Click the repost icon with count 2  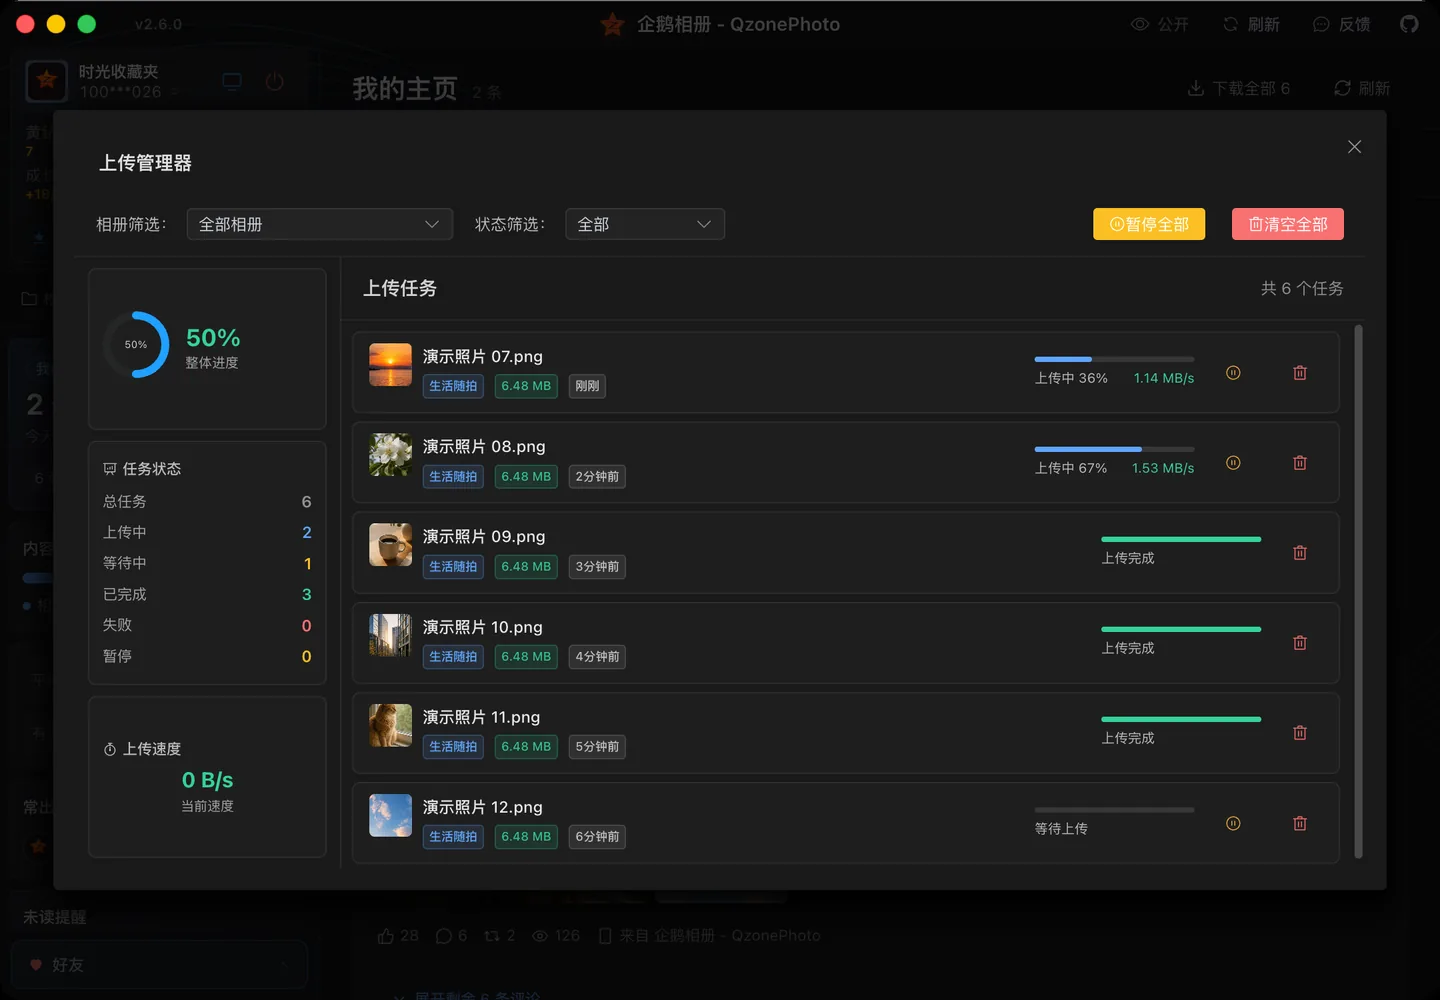(492, 936)
